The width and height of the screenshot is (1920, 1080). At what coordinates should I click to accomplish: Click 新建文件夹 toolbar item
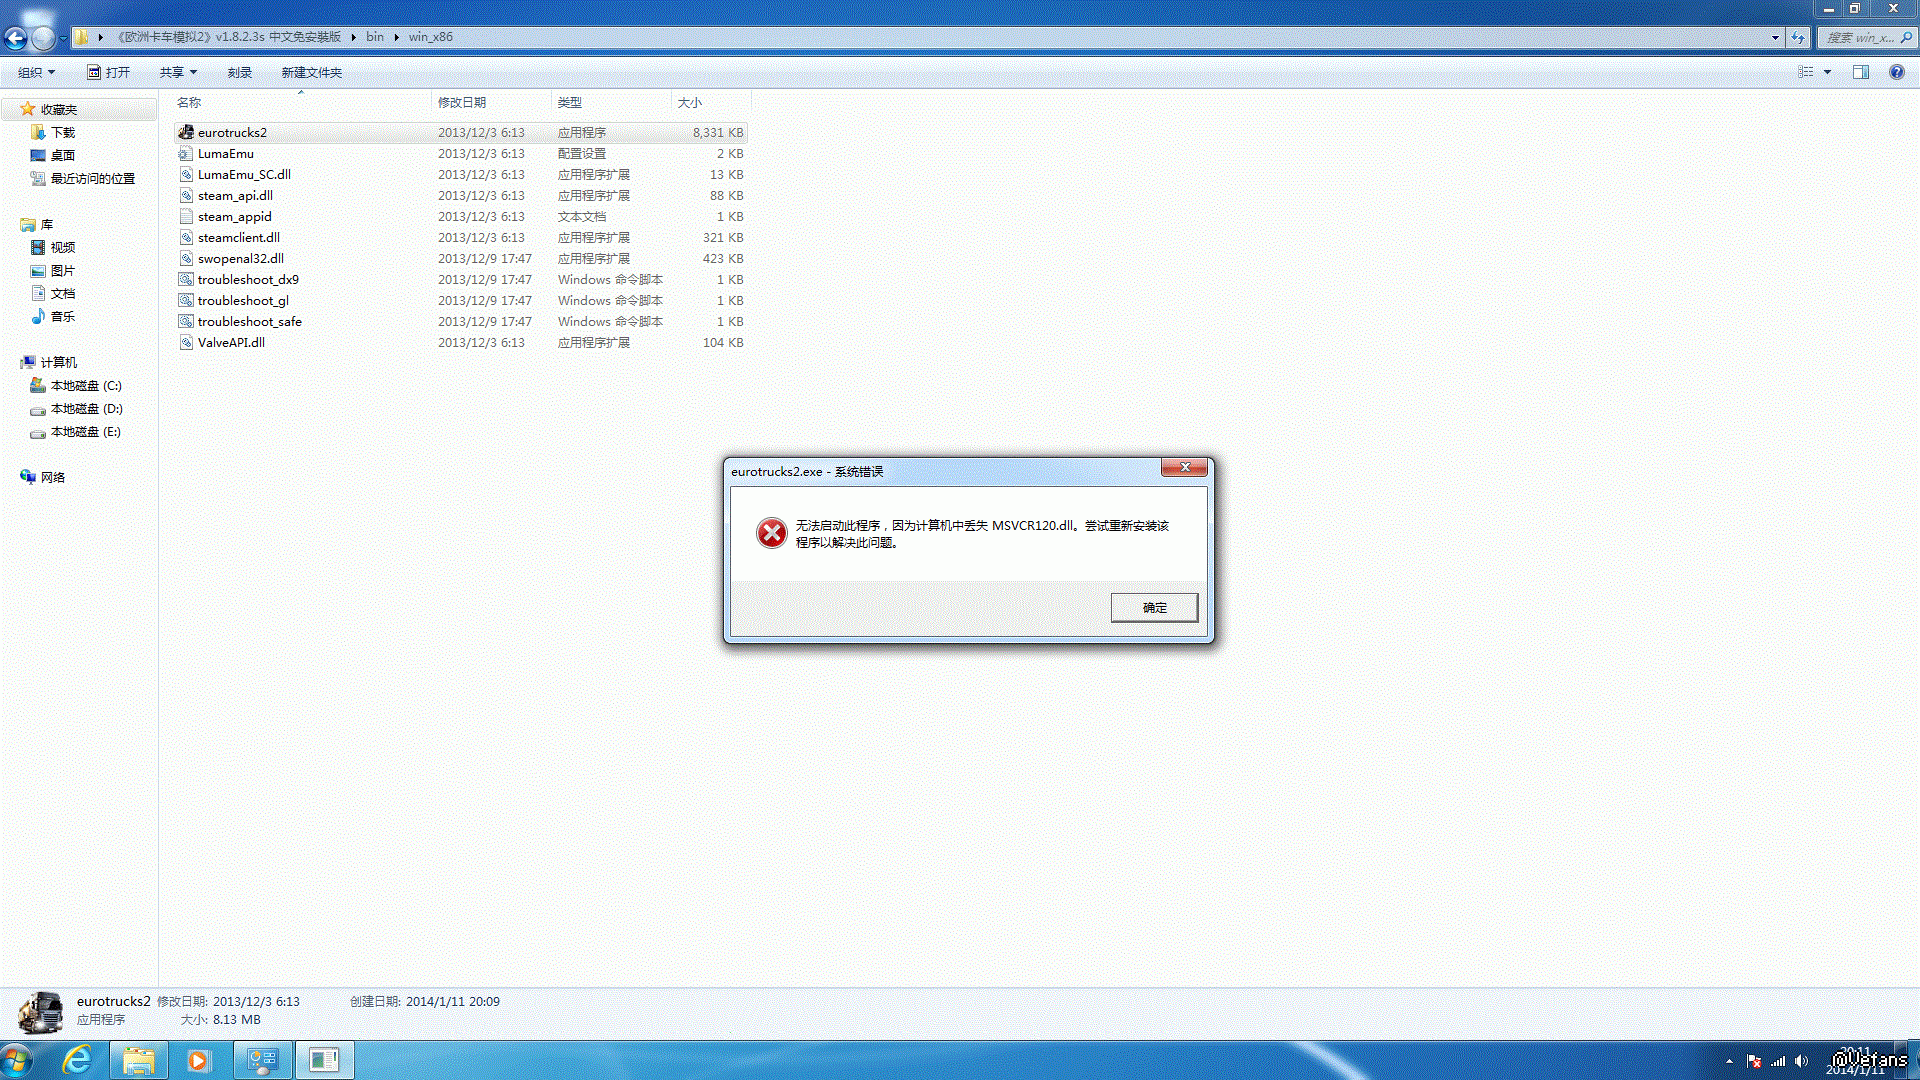[311, 72]
